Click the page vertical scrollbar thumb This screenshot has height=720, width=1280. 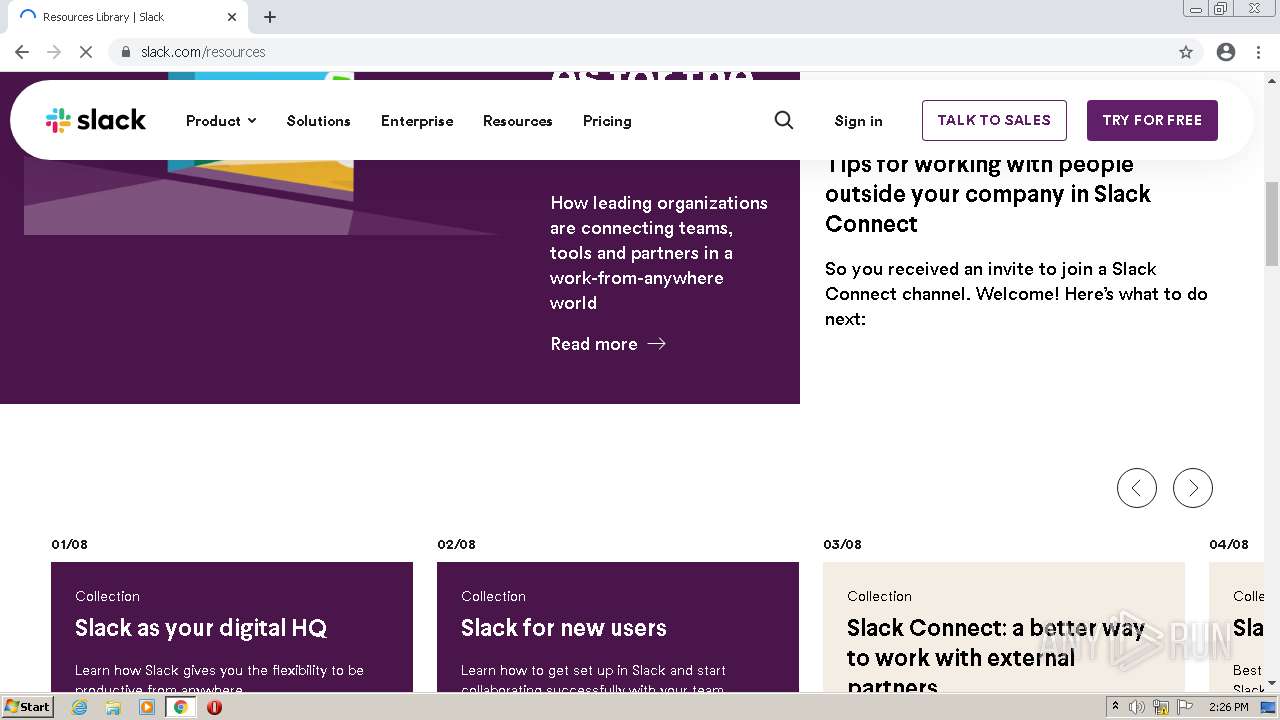pyautogui.click(x=1272, y=223)
